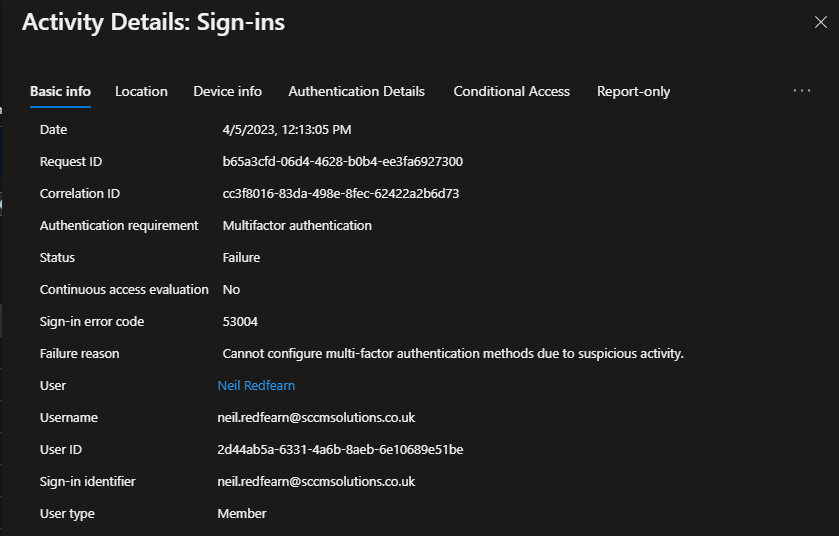
Task: Click the Activity Details: Sign-ins title
Action: point(153,23)
